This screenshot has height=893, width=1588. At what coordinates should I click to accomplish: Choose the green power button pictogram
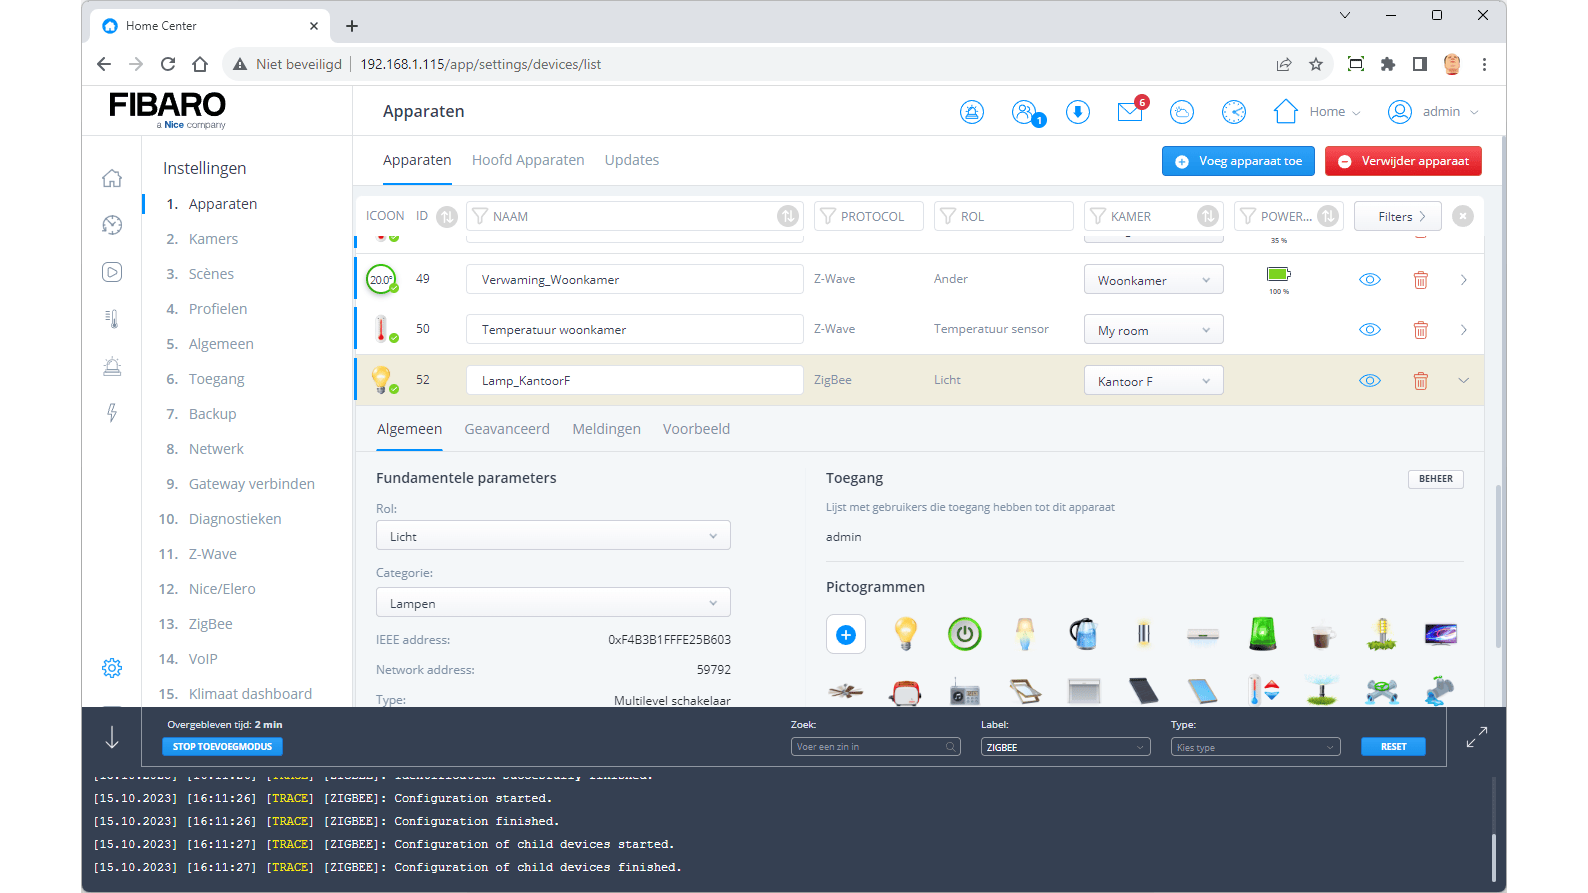[x=965, y=634]
